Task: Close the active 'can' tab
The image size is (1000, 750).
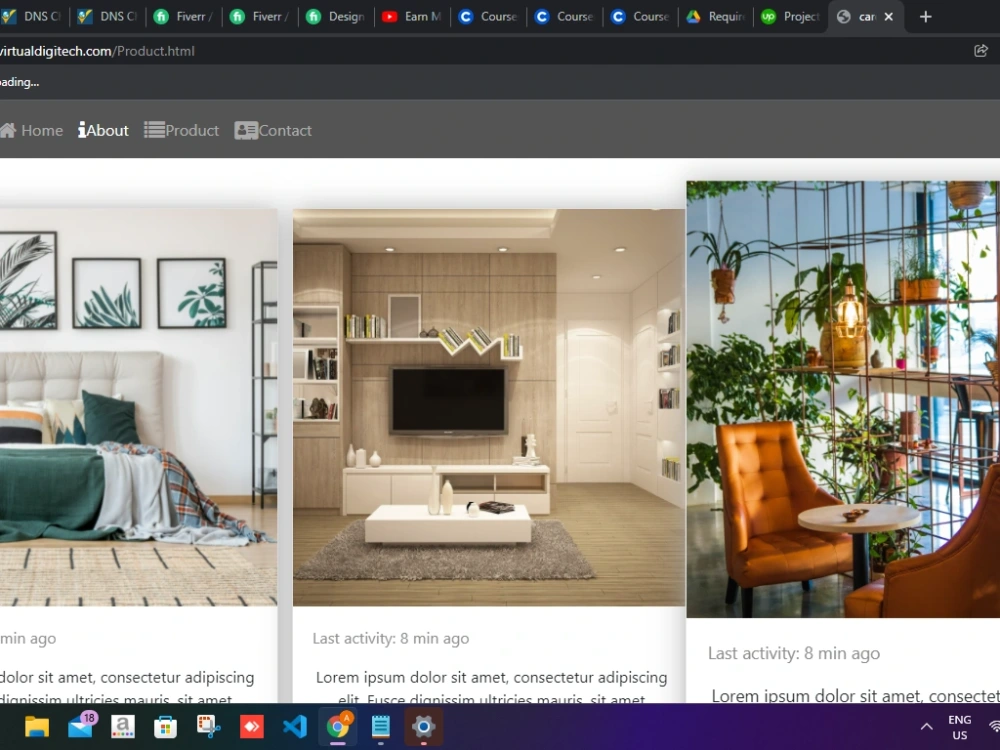Action: 888,17
